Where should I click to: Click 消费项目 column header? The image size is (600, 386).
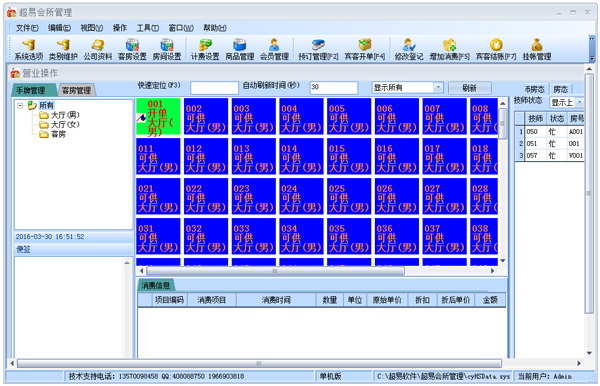tap(212, 300)
